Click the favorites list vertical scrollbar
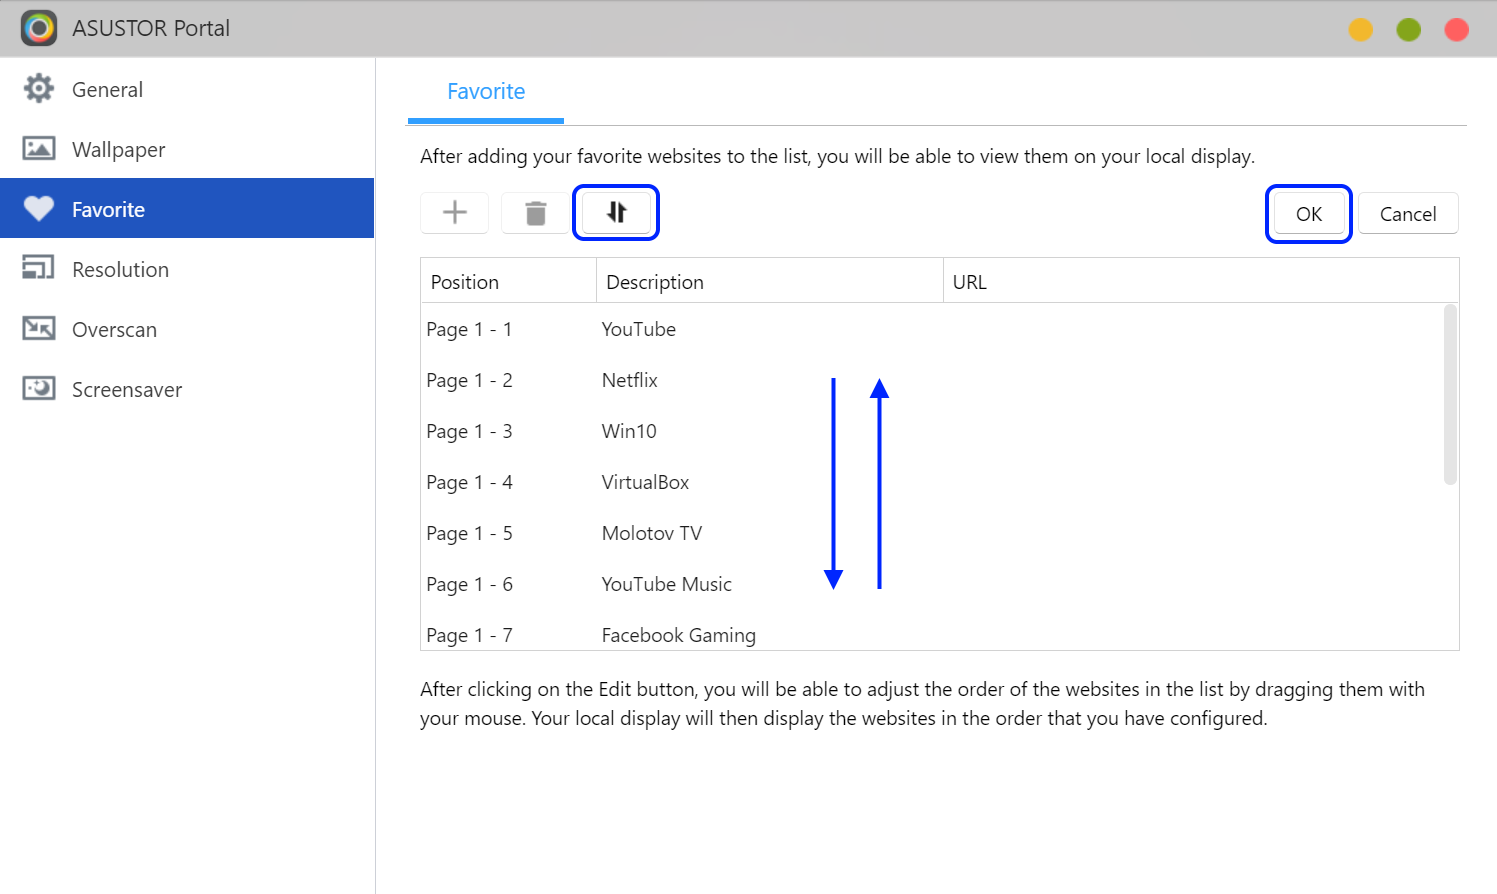The height and width of the screenshot is (894, 1497). tap(1450, 395)
